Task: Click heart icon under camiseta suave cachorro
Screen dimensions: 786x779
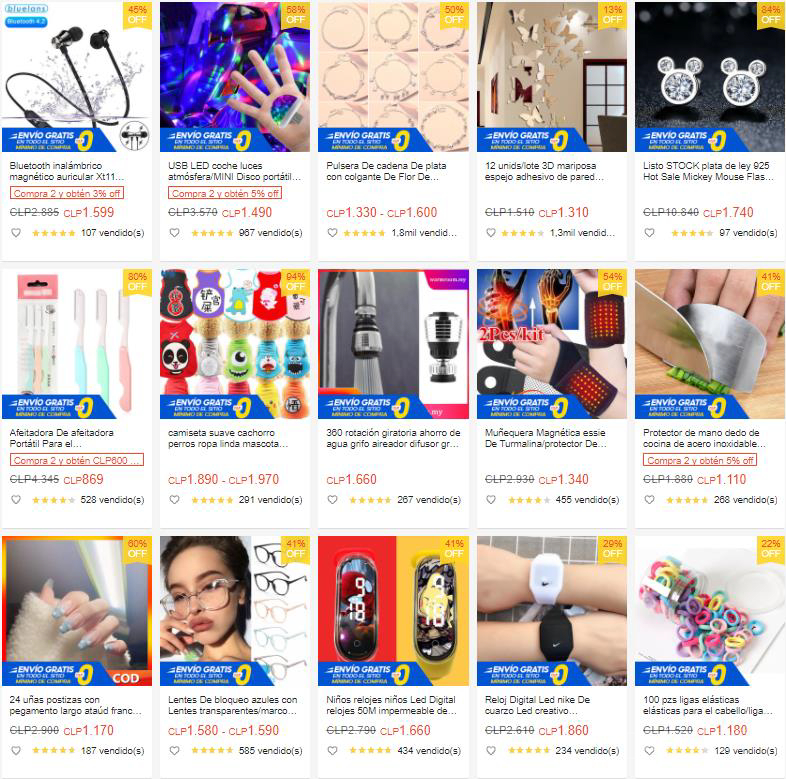Action: tap(174, 500)
